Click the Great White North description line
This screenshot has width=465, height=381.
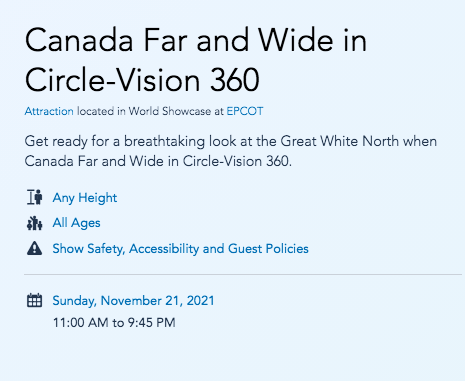(231, 142)
